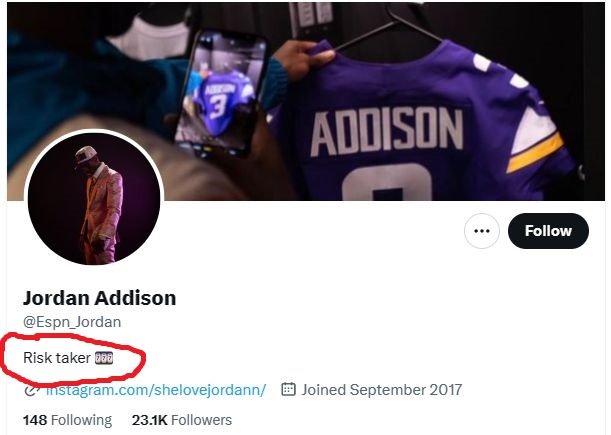This screenshot has width=611, height=435.
Task: Click the yellow stripe on the jersey sleeve
Action: click(x=536, y=153)
